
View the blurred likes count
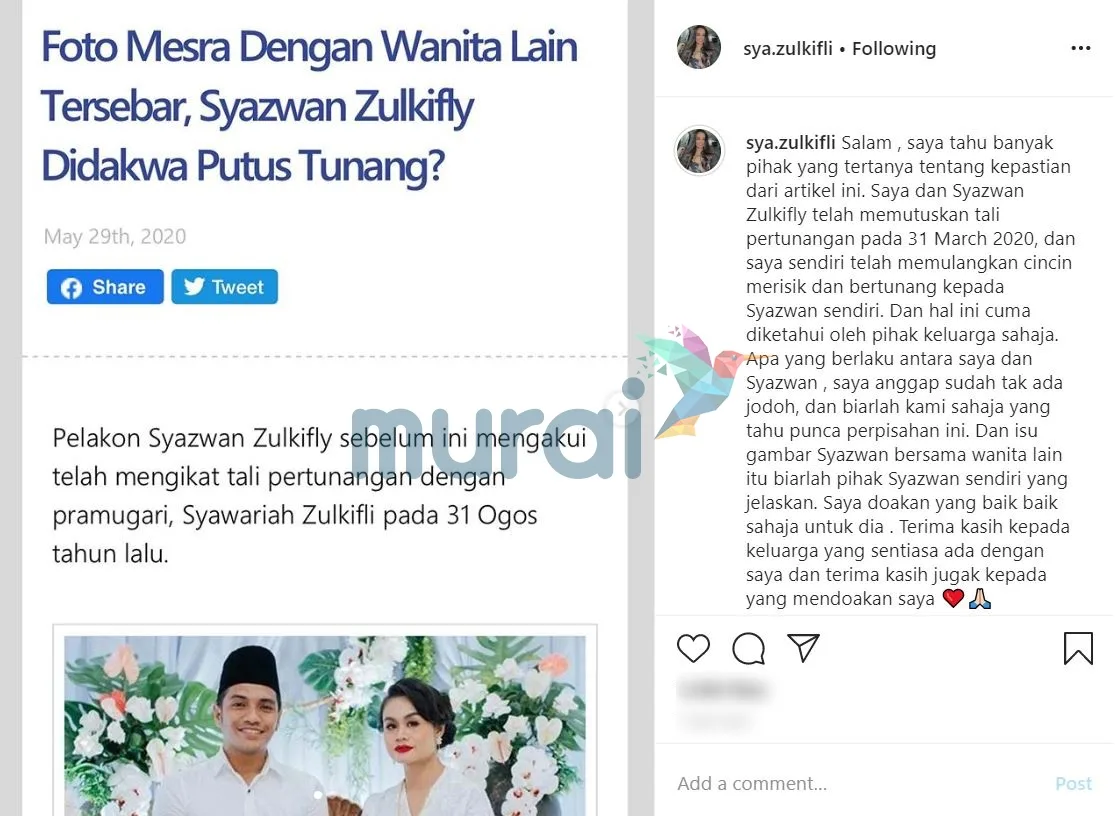click(x=723, y=689)
